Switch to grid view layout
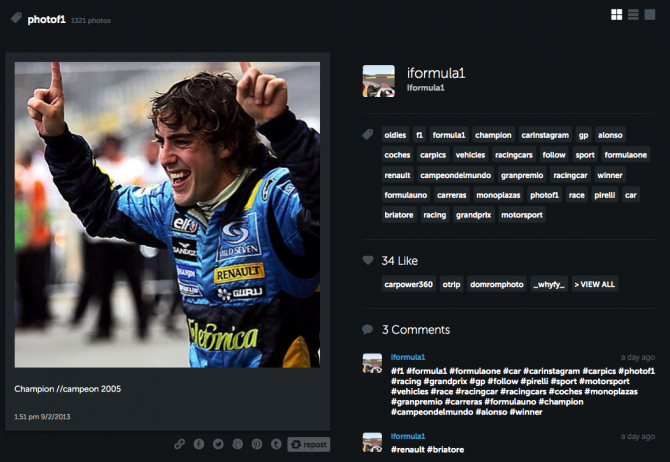Screen dimensions: 670x462 616,15
